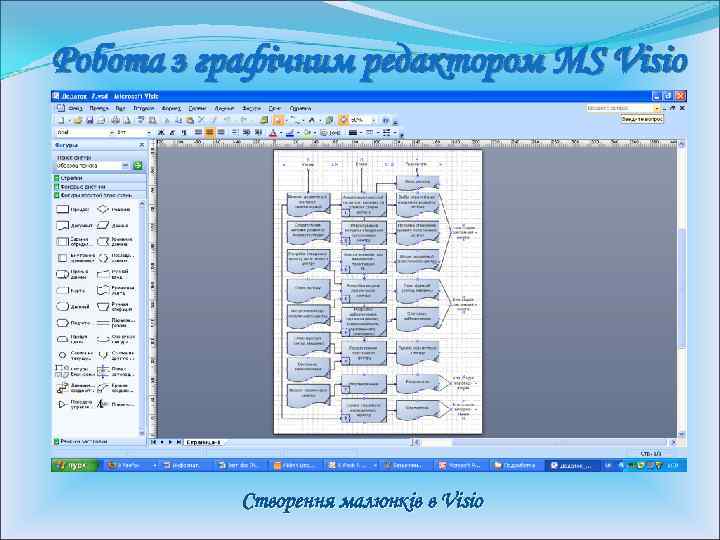Open the Вставка menu
This screenshot has height=540, width=720.
[144, 108]
